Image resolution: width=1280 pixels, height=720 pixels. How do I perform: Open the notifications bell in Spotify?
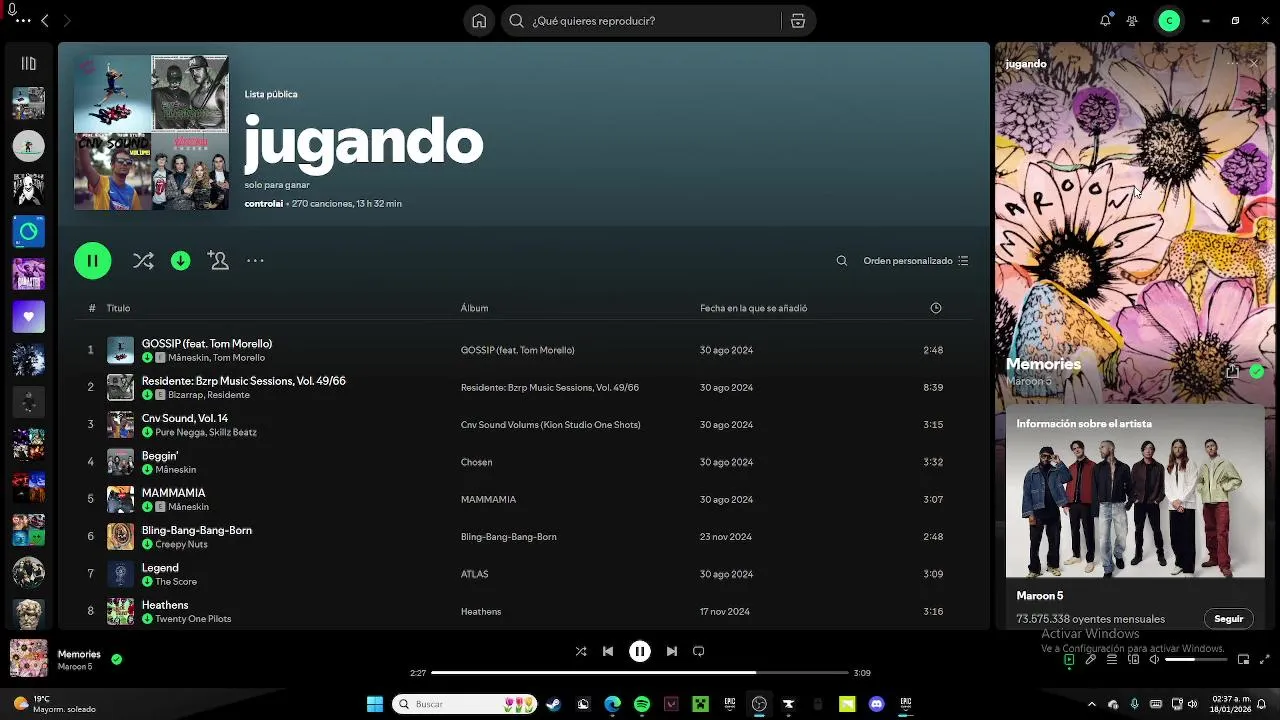pos(1105,21)
